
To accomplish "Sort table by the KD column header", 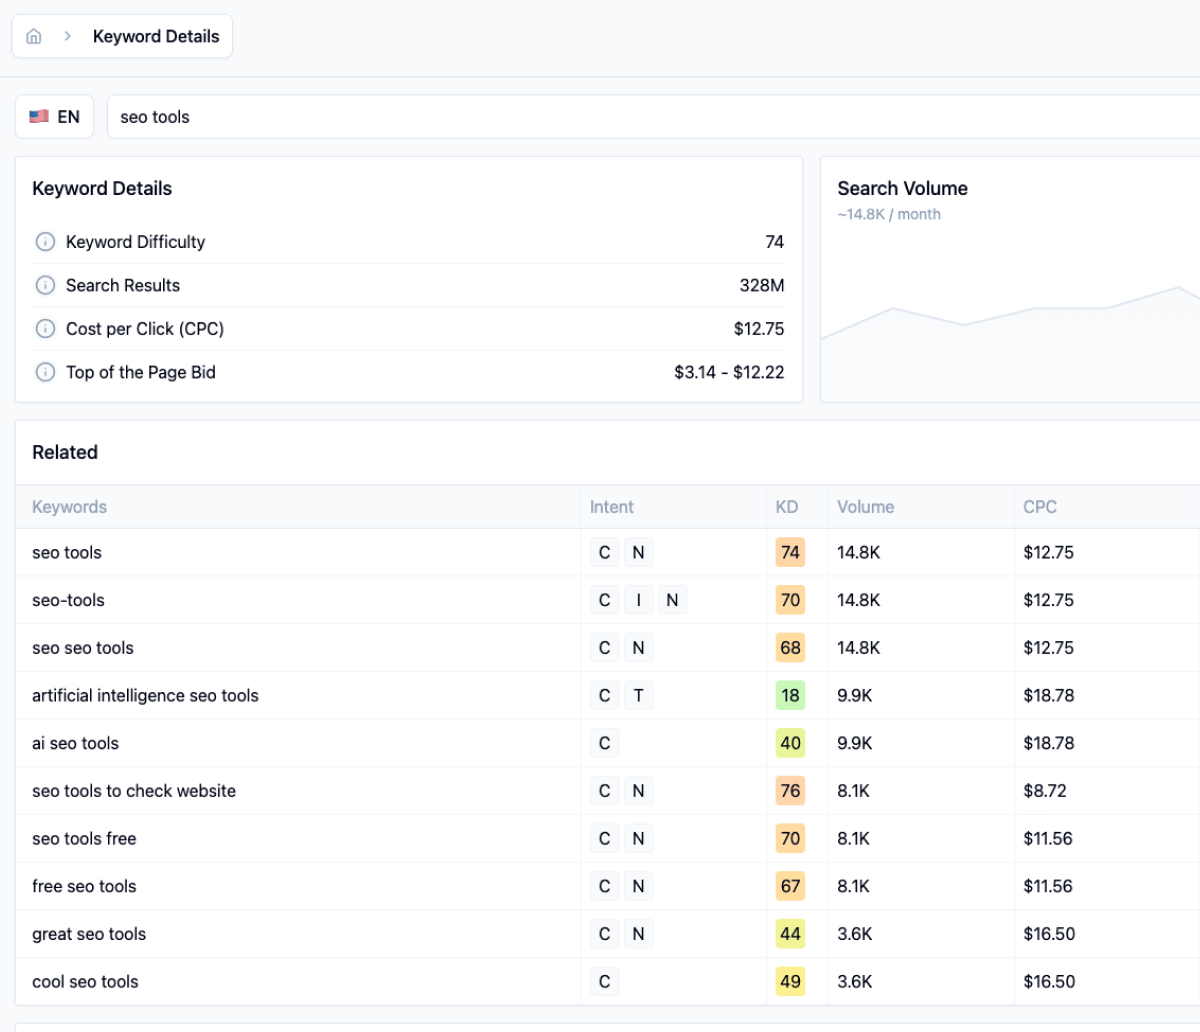I will (x=786, y=507).
